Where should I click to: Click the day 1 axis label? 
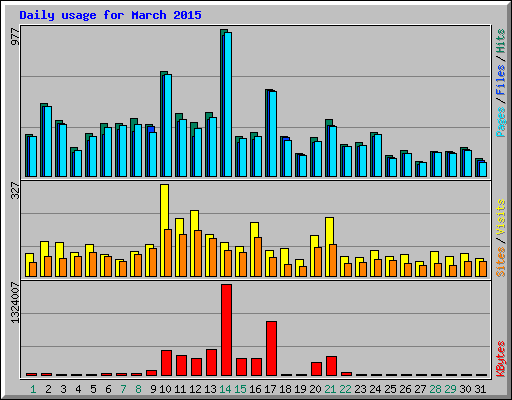point(33,389)
